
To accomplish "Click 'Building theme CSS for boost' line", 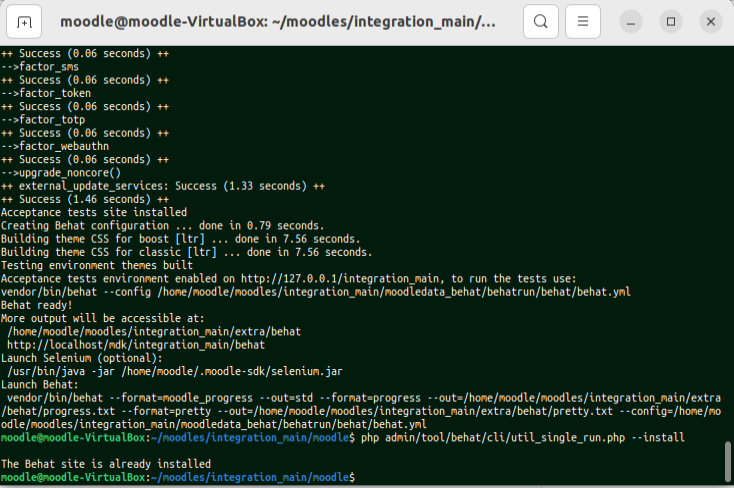I will click(x=181, y=239).
